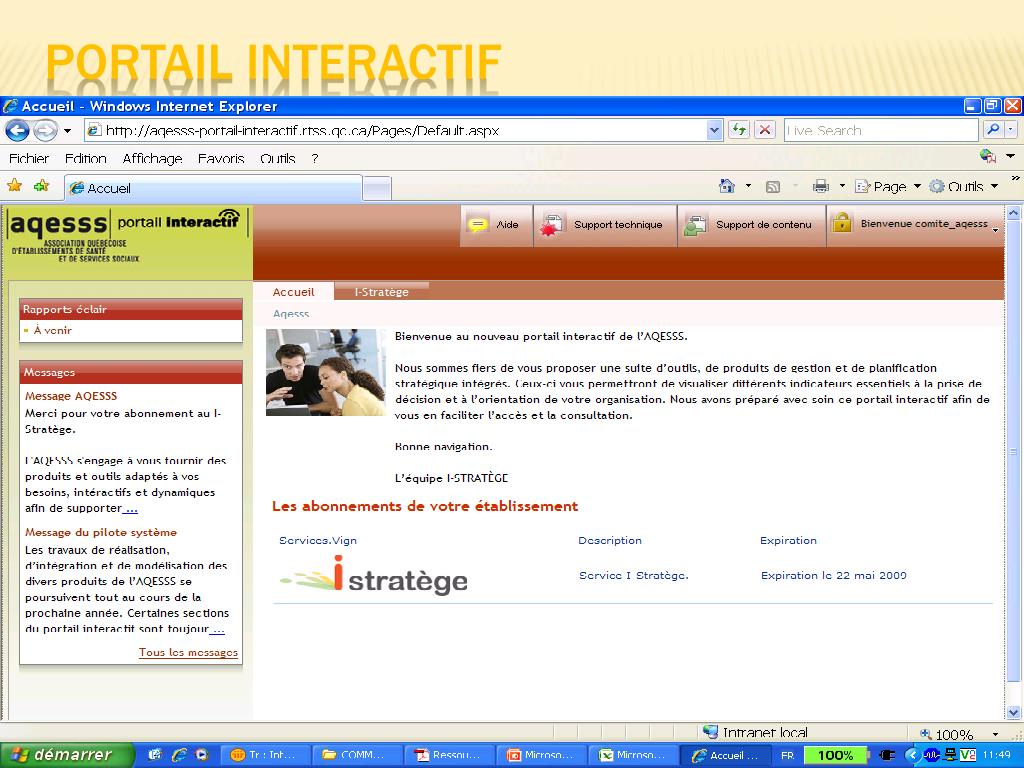Click the Expiration column header
The width and height of the screenshot is (1024, 768).
pos(788,541)
